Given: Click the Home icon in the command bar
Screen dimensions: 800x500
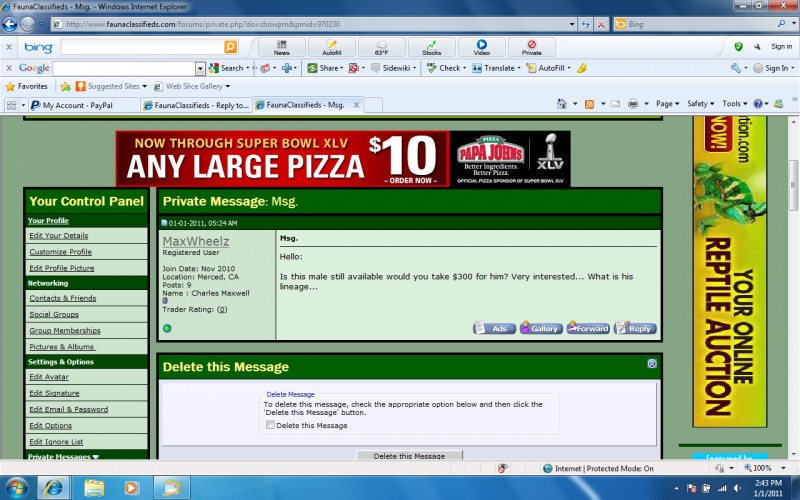Looking at the screenshot, I should (x=562, y=104).
